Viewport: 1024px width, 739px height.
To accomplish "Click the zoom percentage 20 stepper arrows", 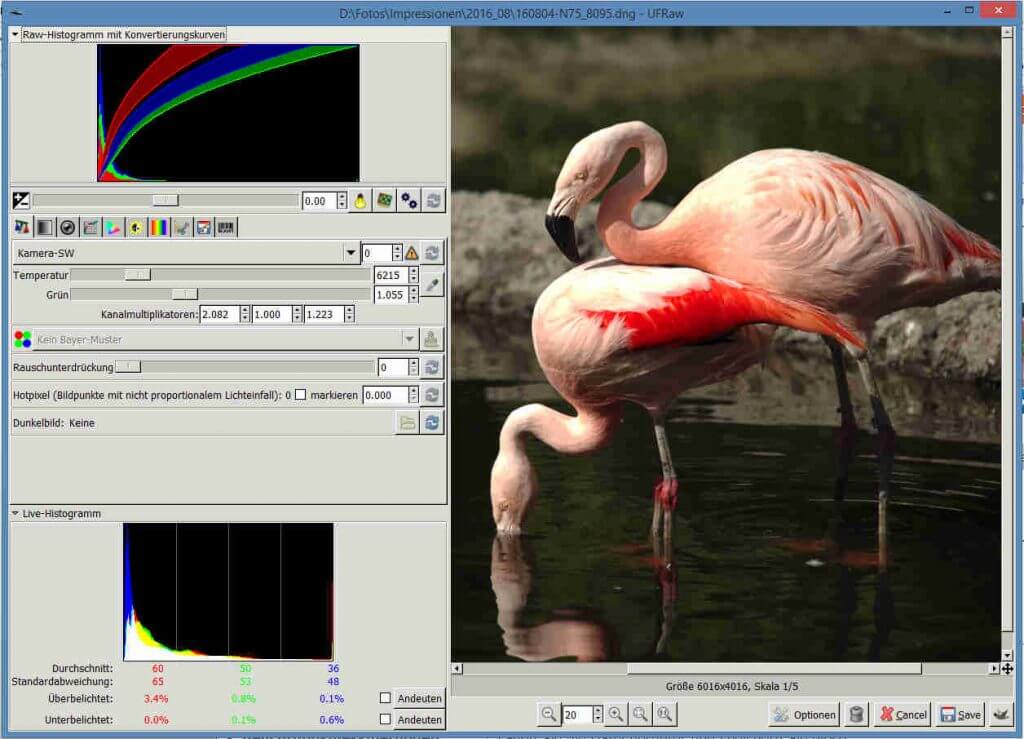I will [x=598, y=714].
